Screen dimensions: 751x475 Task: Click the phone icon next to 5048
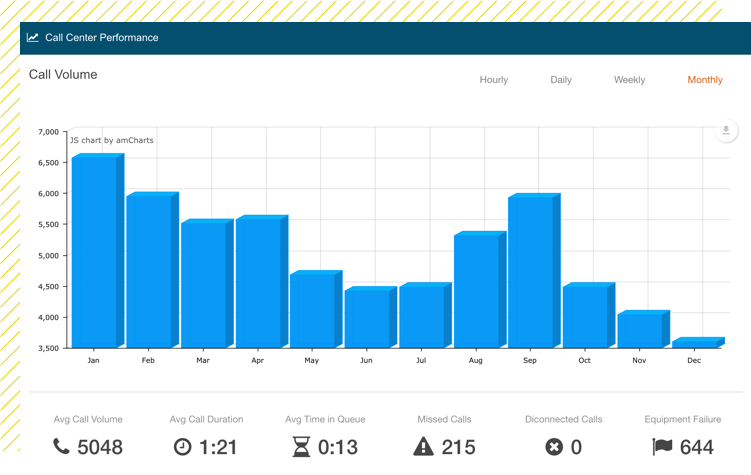[x=61, y=447]
